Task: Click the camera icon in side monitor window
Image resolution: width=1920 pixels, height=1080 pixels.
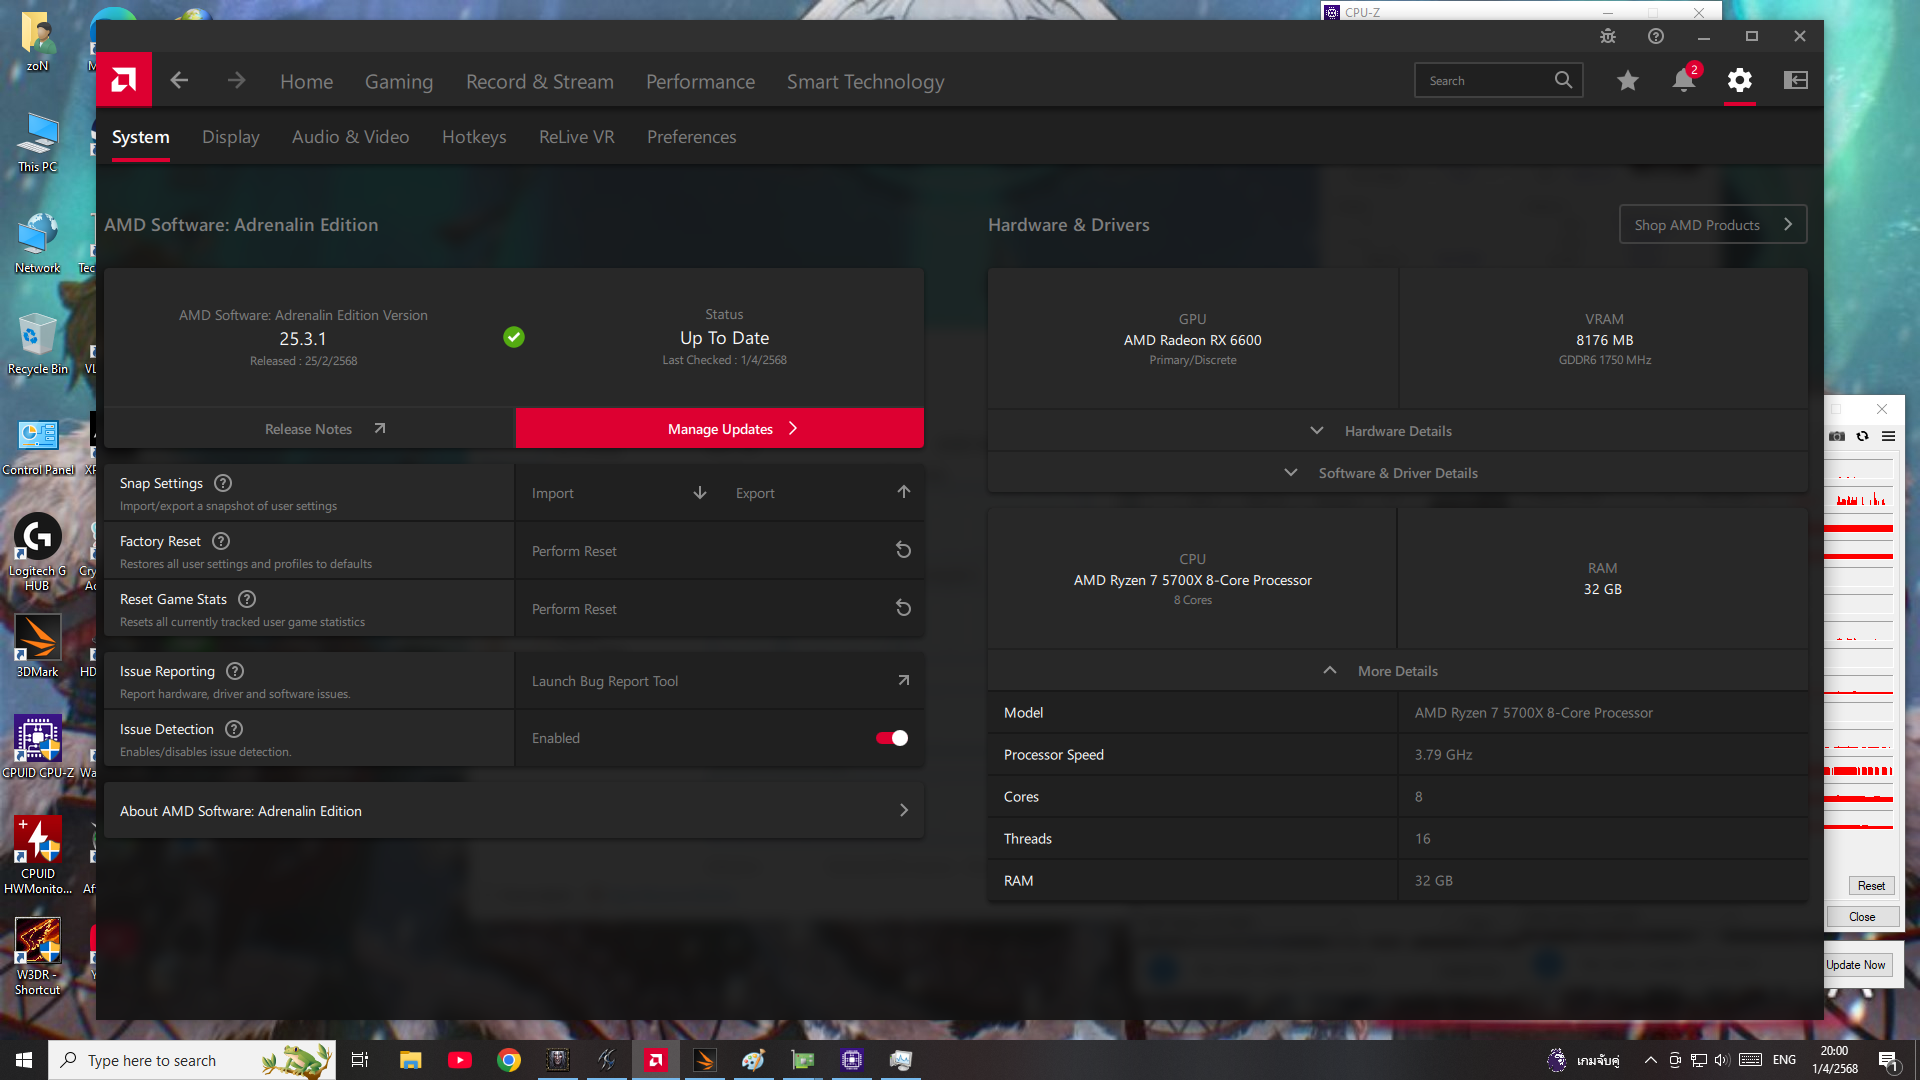Action: pyautogui.click(x=1837, y=436)
